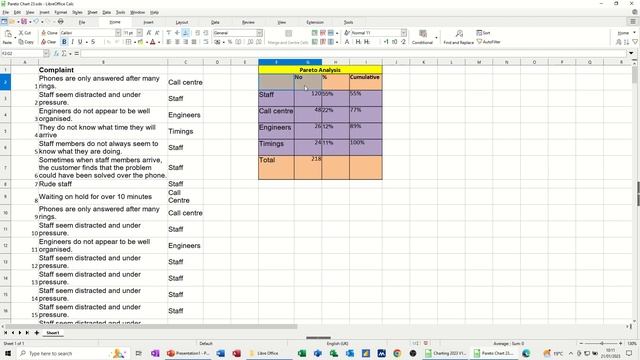Click the Sum sigma icon
Screen dimensions: 640x360
[64, 53]
